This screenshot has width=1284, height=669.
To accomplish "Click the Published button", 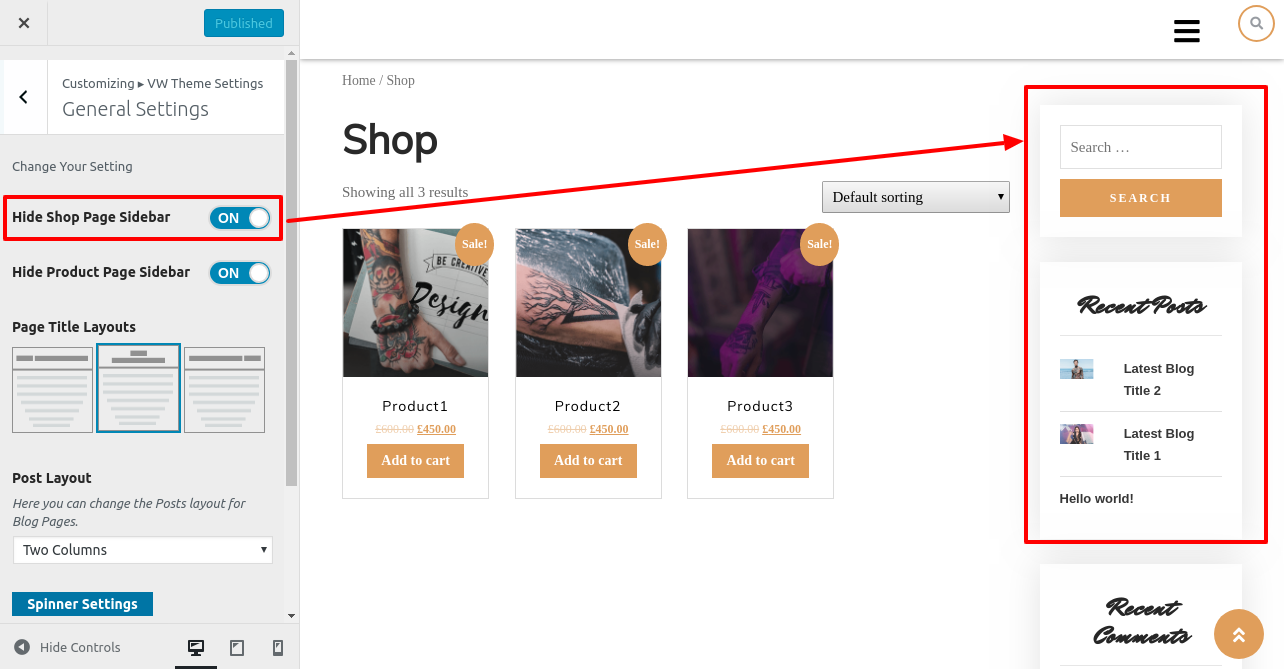I will pyautogui.click(x=244, y=23).
